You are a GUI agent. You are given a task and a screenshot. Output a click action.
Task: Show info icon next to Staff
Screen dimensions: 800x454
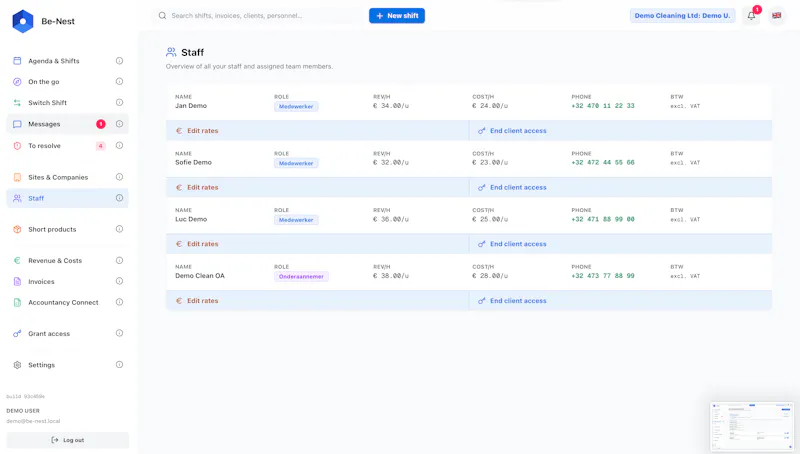click(x=119, y=198)
